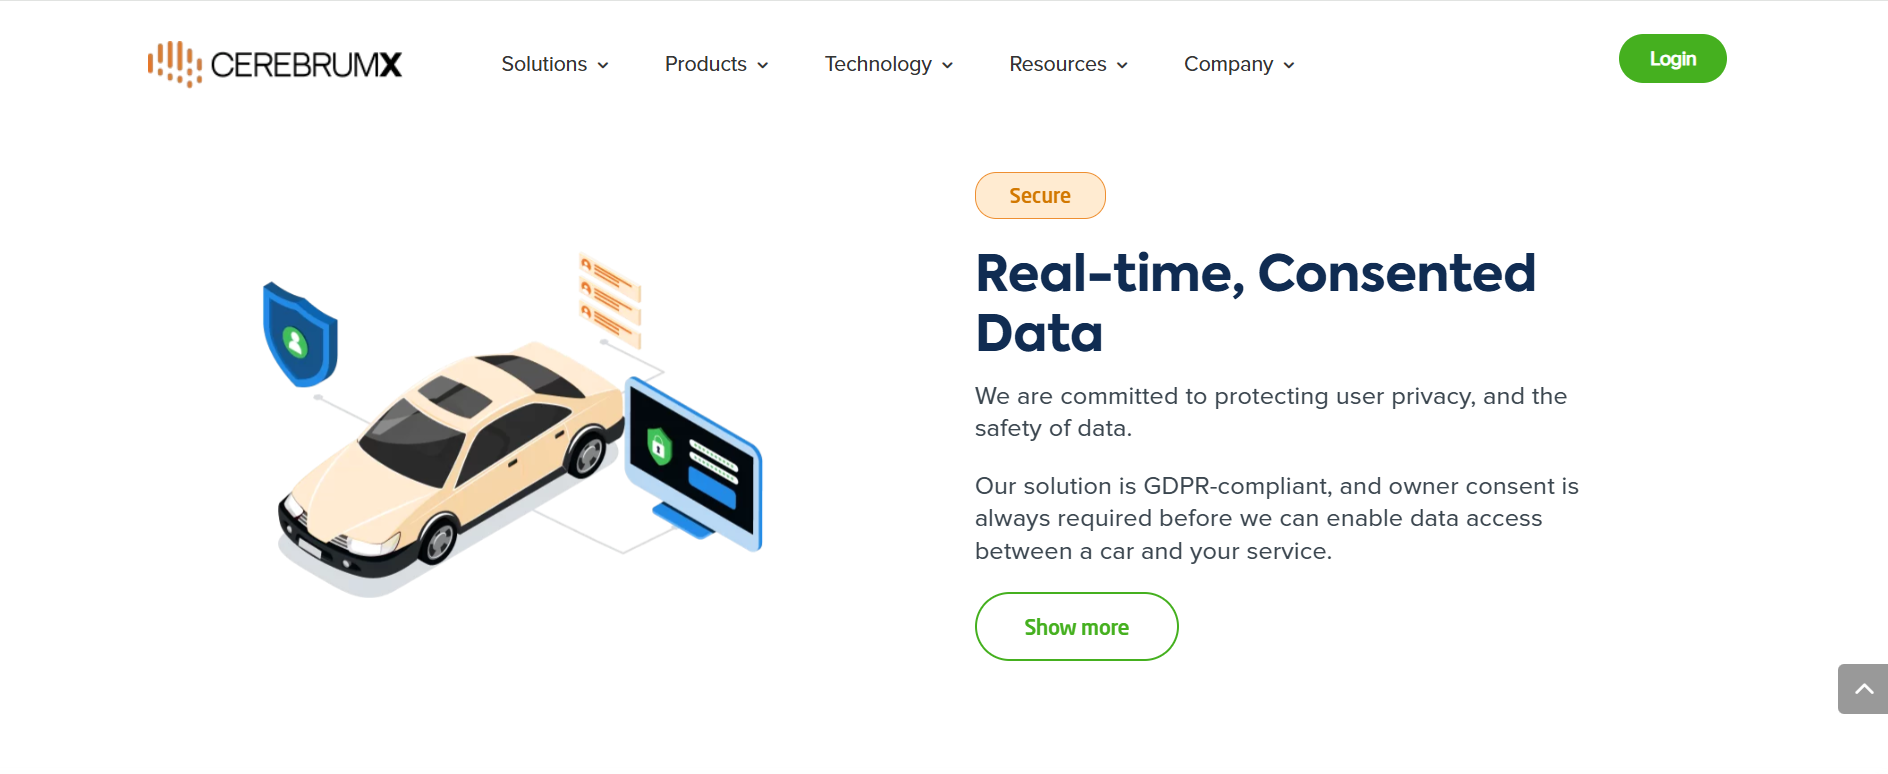This screenshot has height=774, width=1888.
Task: Open the Technology menu
Action: [x=877, y=64]
